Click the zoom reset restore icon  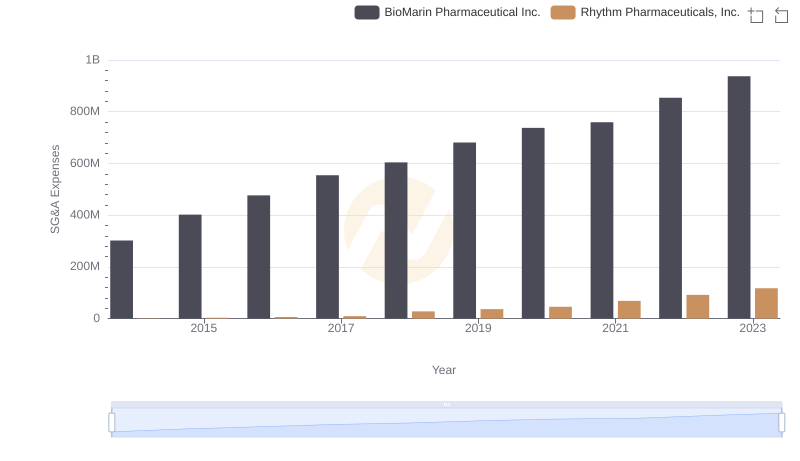pos(781,15)
